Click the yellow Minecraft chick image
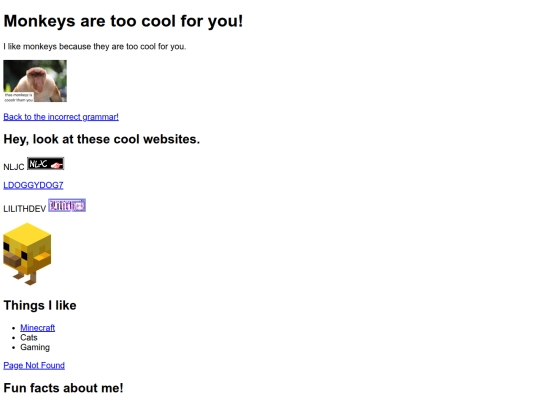 point(27,254)
